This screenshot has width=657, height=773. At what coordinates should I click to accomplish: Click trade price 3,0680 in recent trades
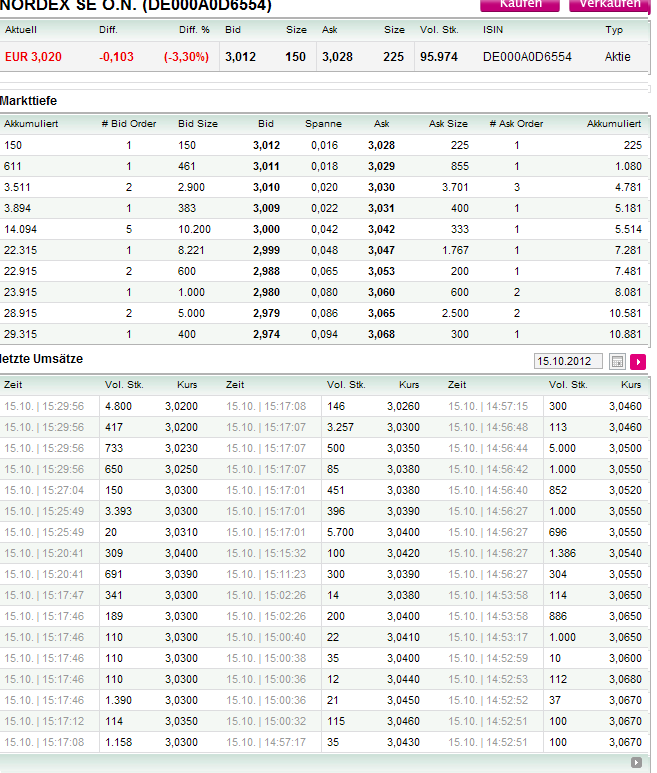pos(625,679)
